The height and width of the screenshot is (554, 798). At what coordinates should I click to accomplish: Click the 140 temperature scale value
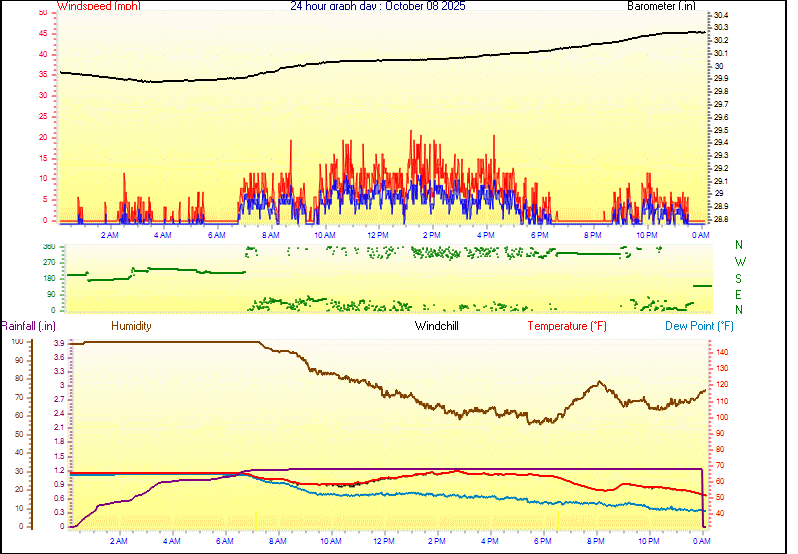[722, 353]
